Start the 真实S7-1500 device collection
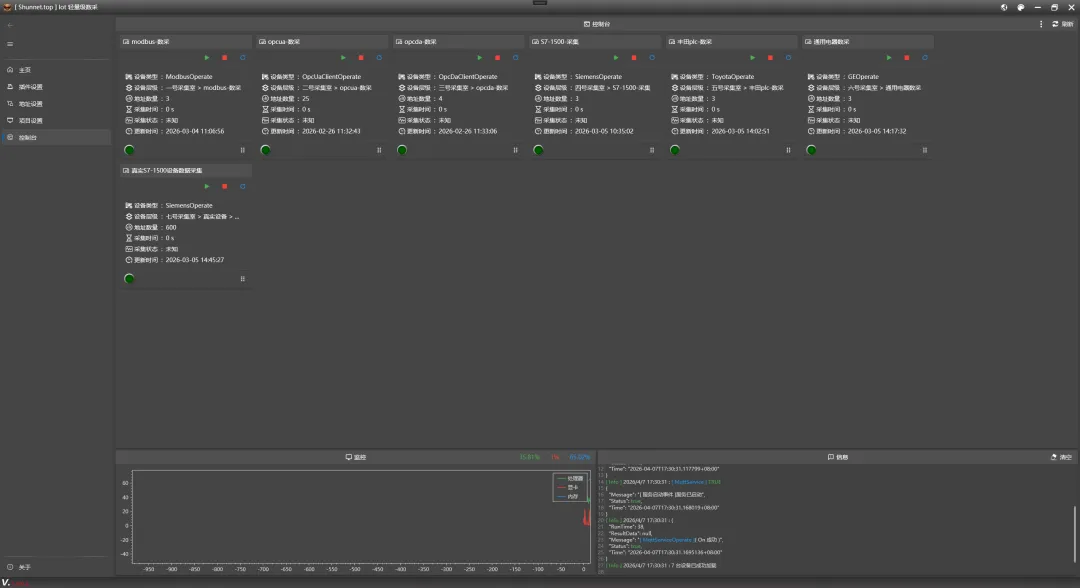The height and width of the screenshot is (588, 1080). (x=207, y=187)
